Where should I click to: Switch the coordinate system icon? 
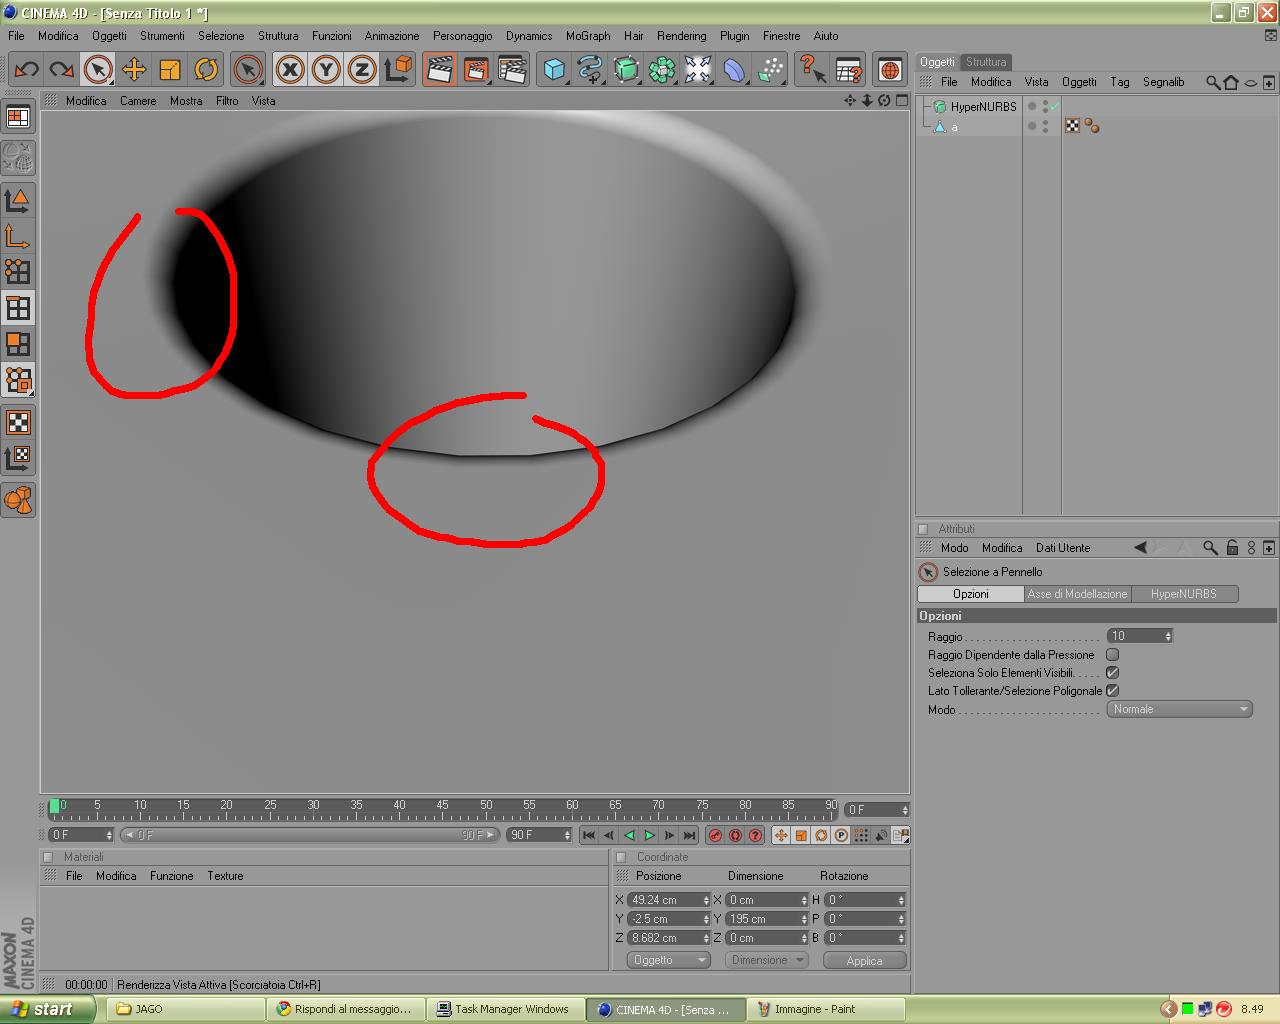pyautogui.click(x=398, y=69)
